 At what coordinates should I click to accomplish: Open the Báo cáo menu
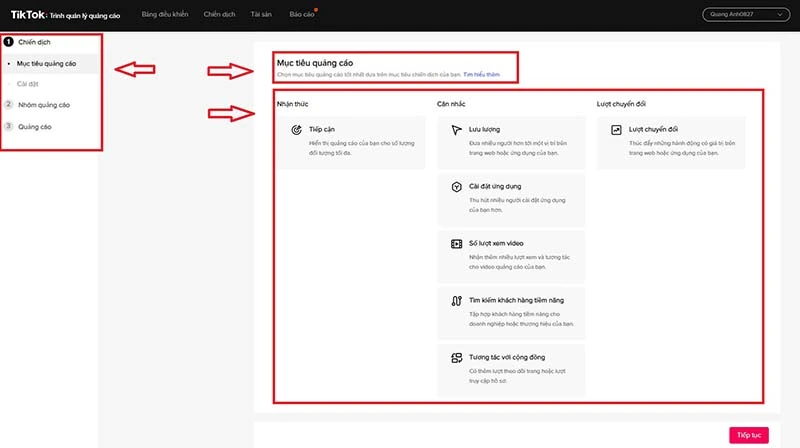301,16
